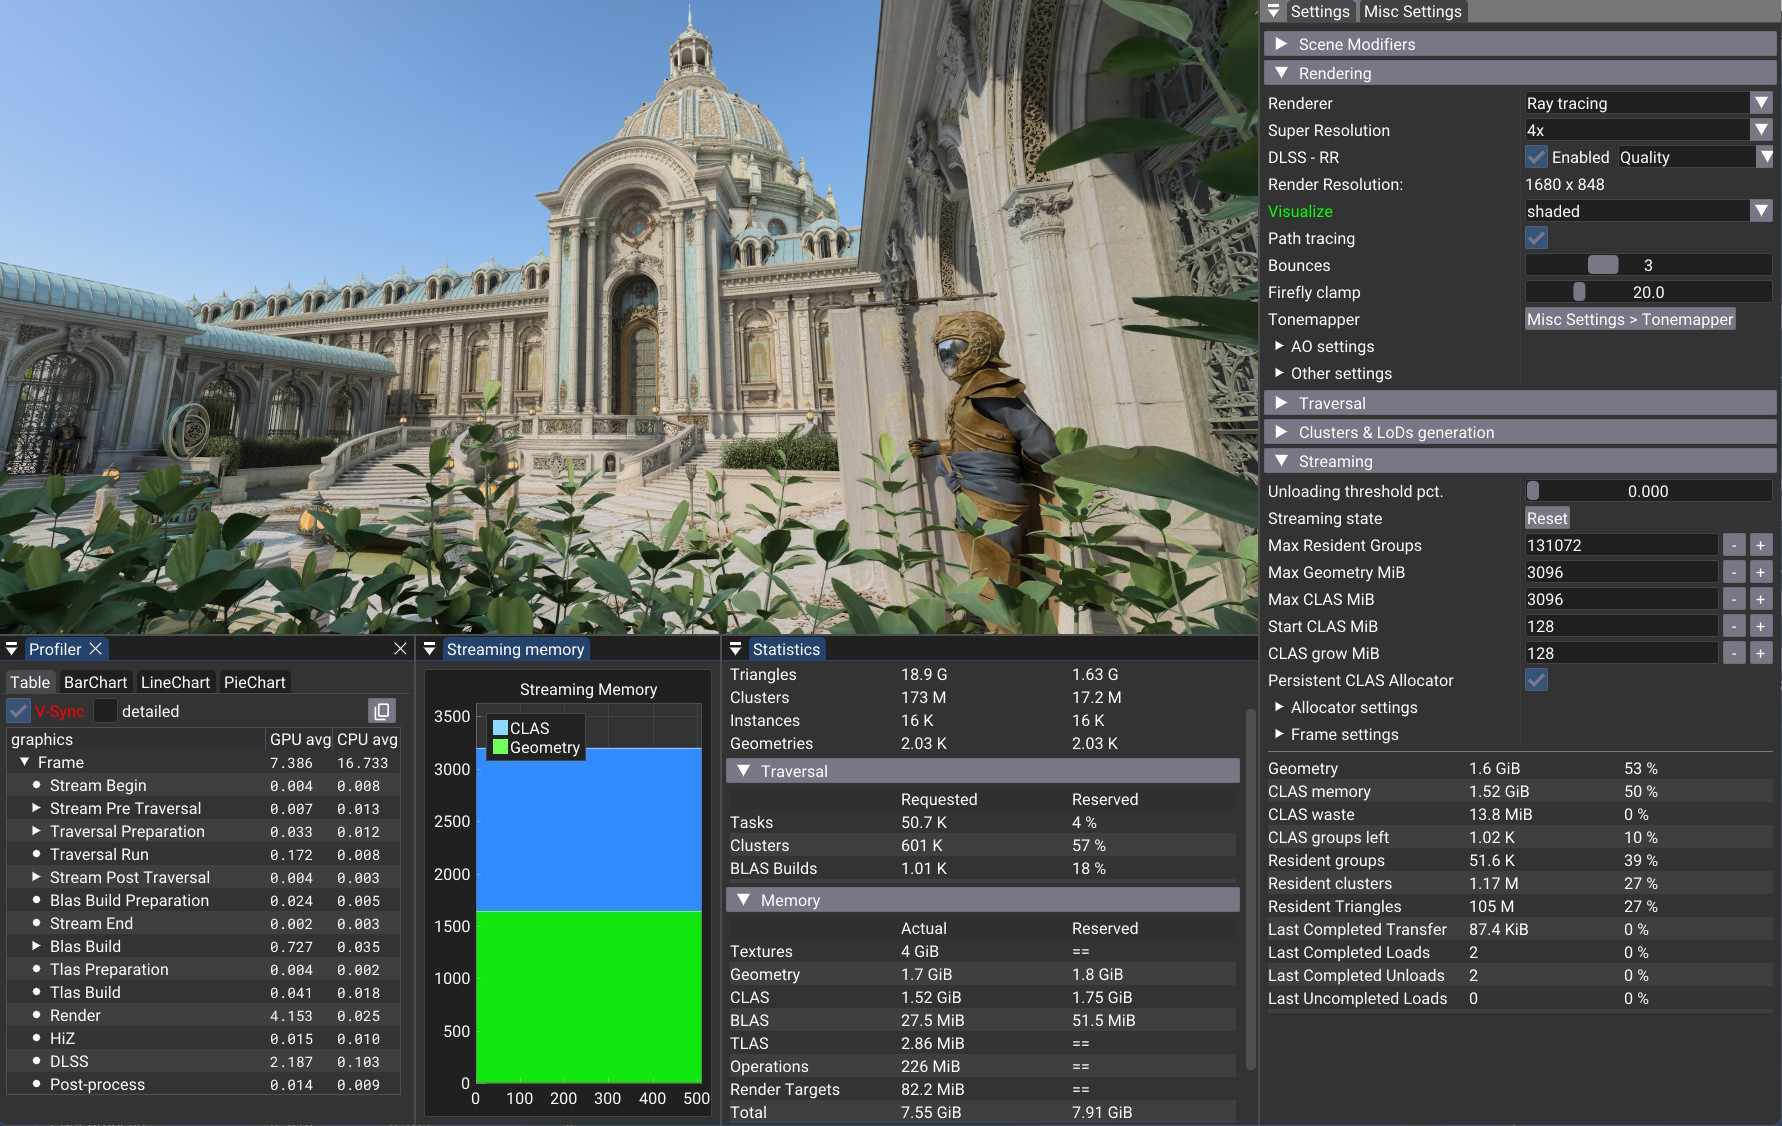Toggle the CLAS legend color swatch
This screenshot has height=1126, width=1782.
[x=500, y=728]
